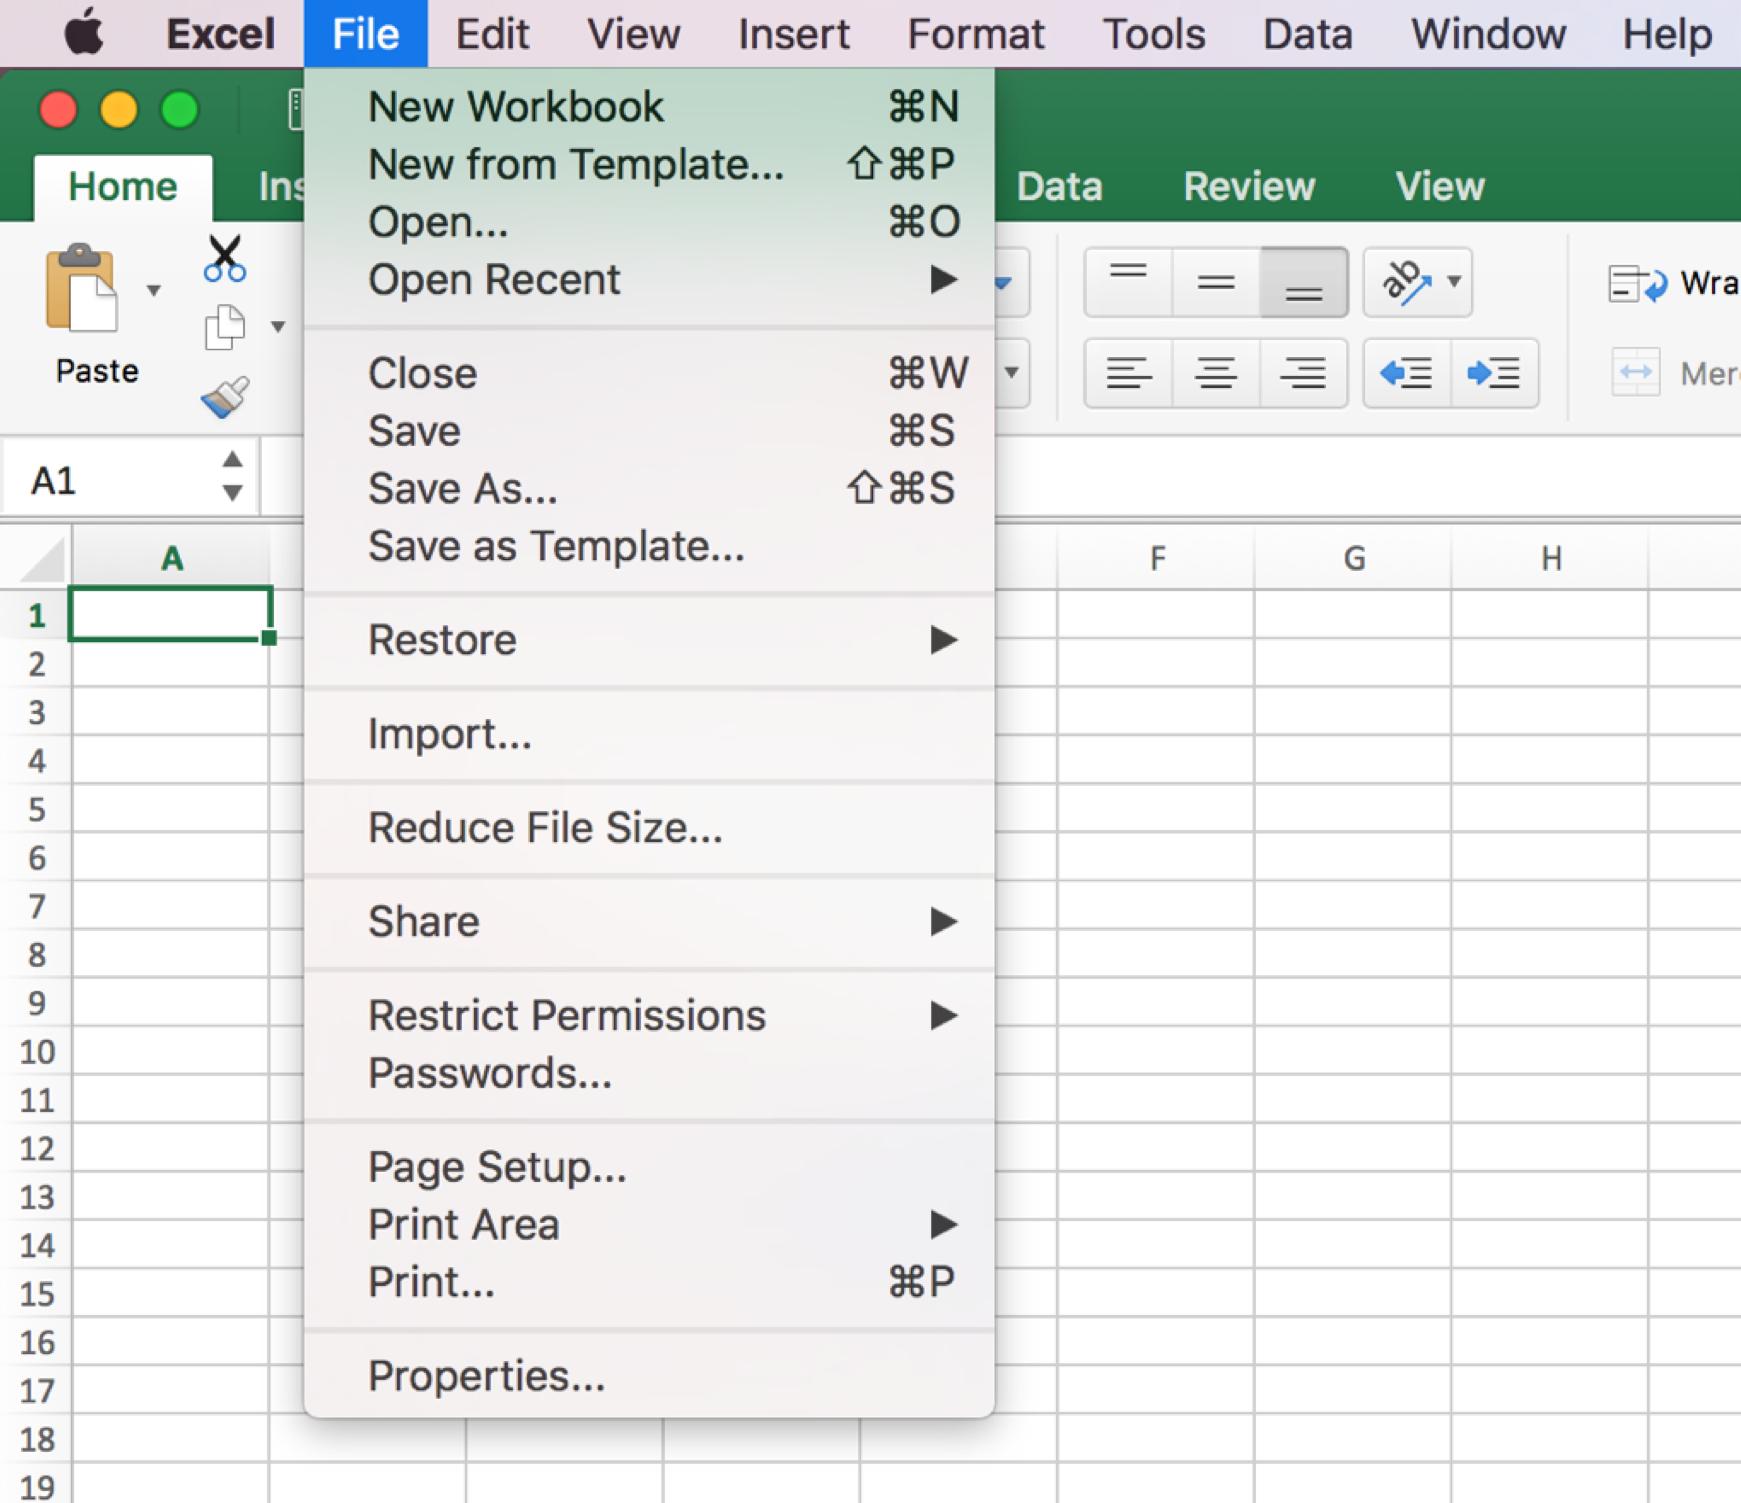
Task: Select row 10 header
Action: point(37,1051)
